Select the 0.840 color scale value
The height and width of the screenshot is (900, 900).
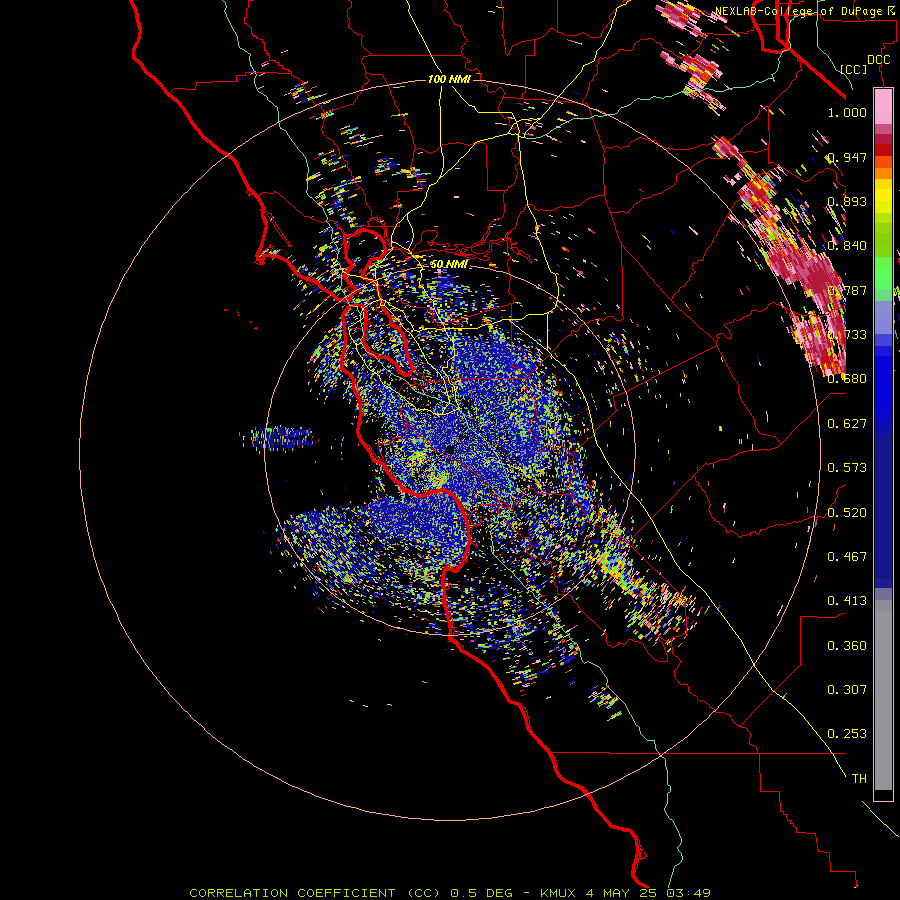click(847, 246)
